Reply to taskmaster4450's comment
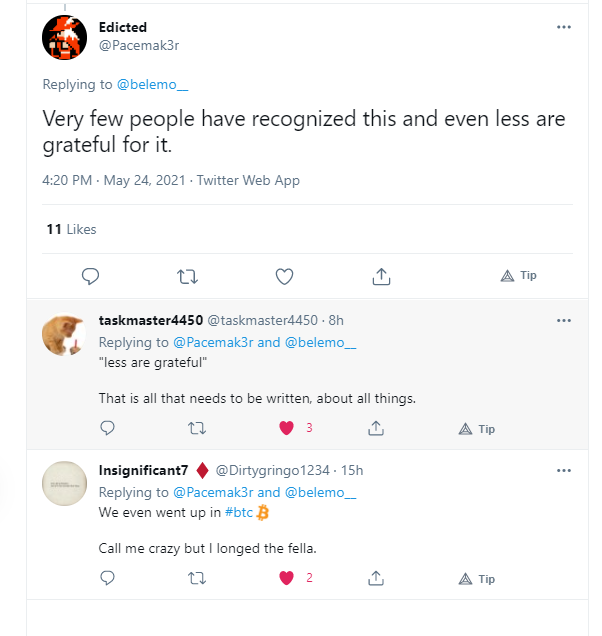602x636 pixels. coord(108,428)
